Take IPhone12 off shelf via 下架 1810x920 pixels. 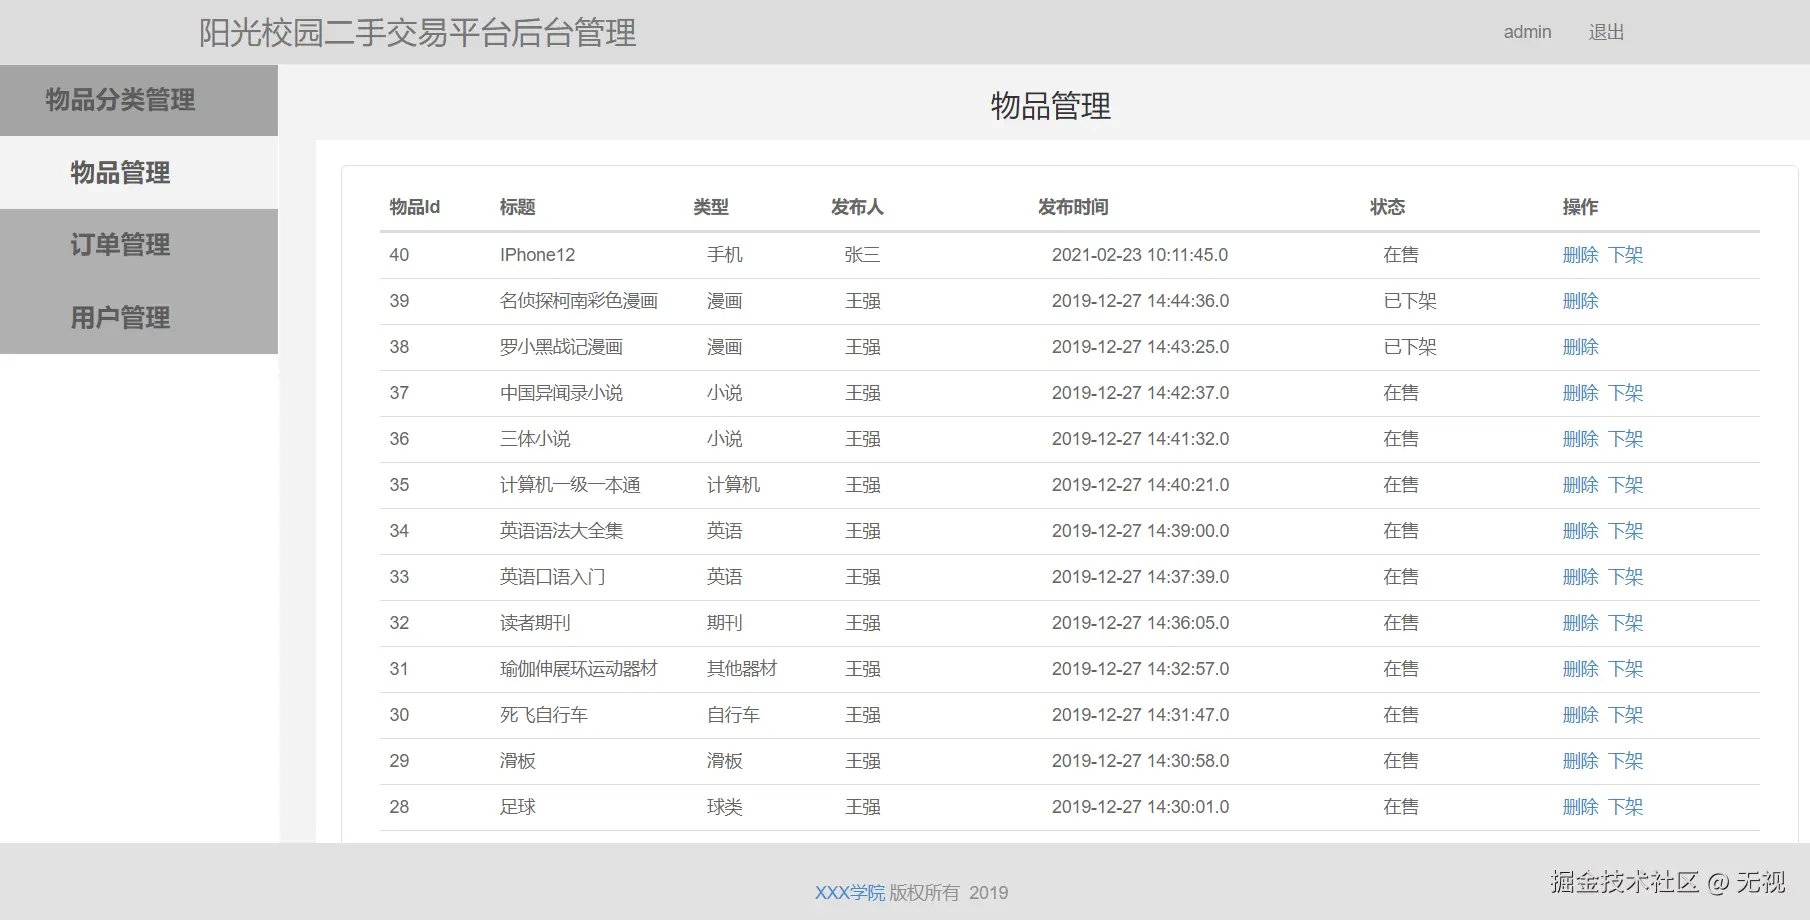tap(1625, 255)
